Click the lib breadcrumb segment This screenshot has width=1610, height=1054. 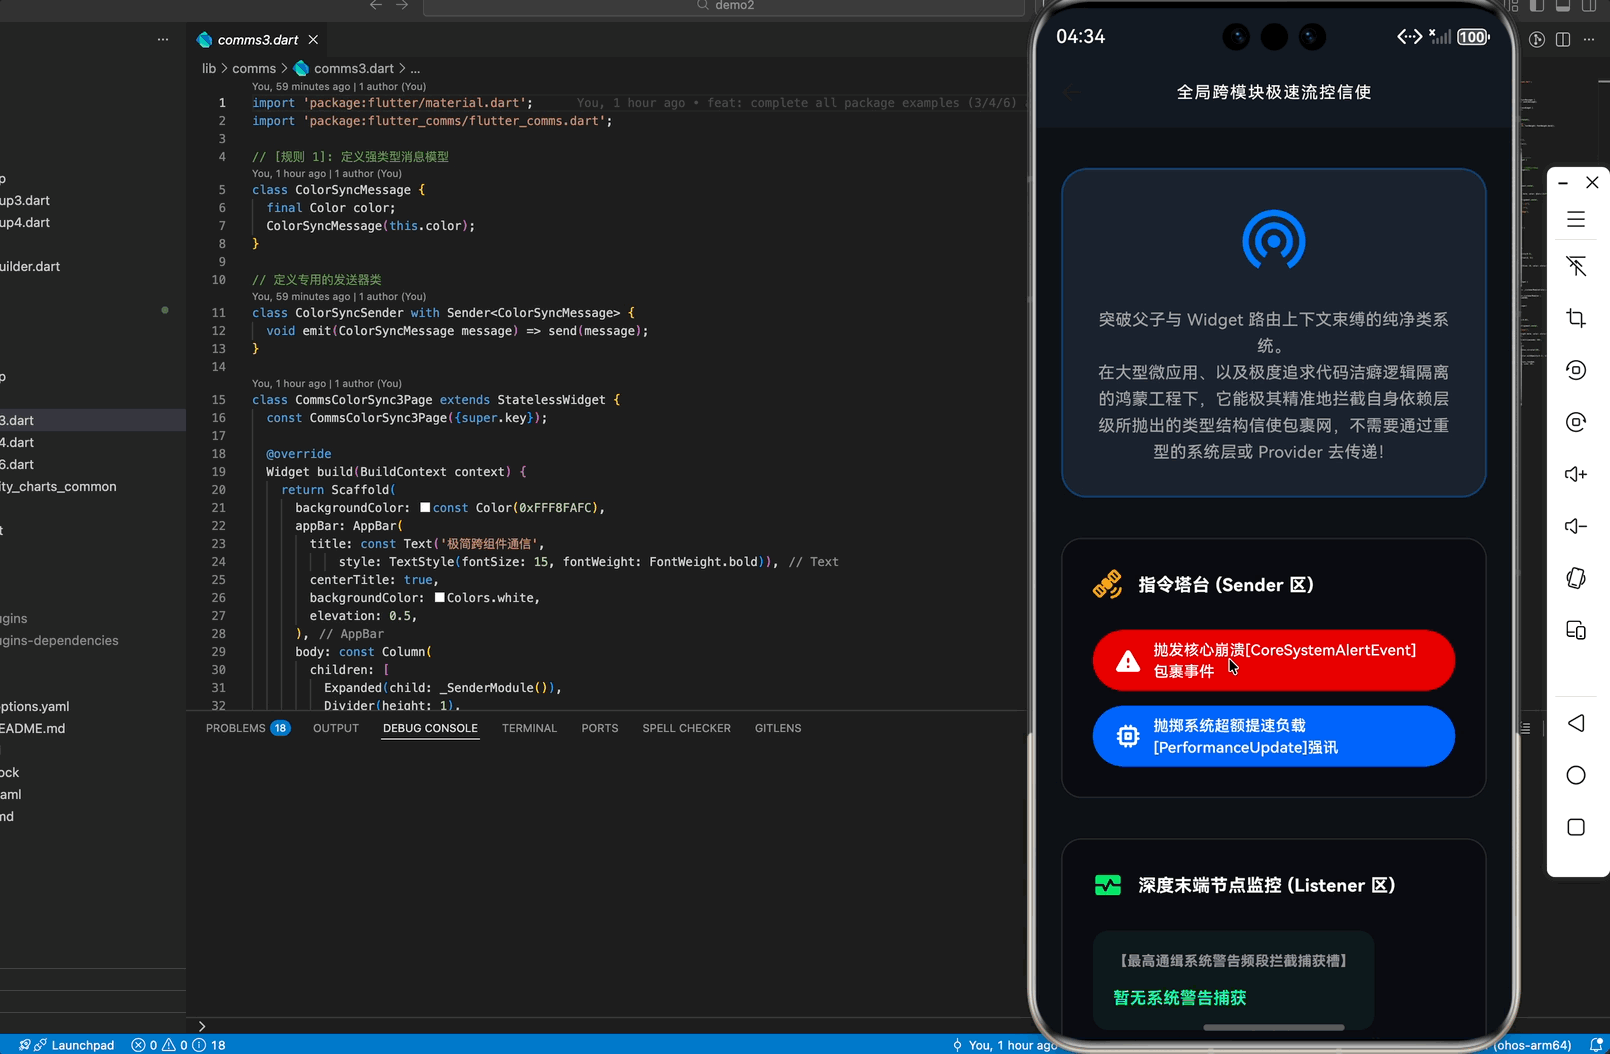click(x=209, y=69)
